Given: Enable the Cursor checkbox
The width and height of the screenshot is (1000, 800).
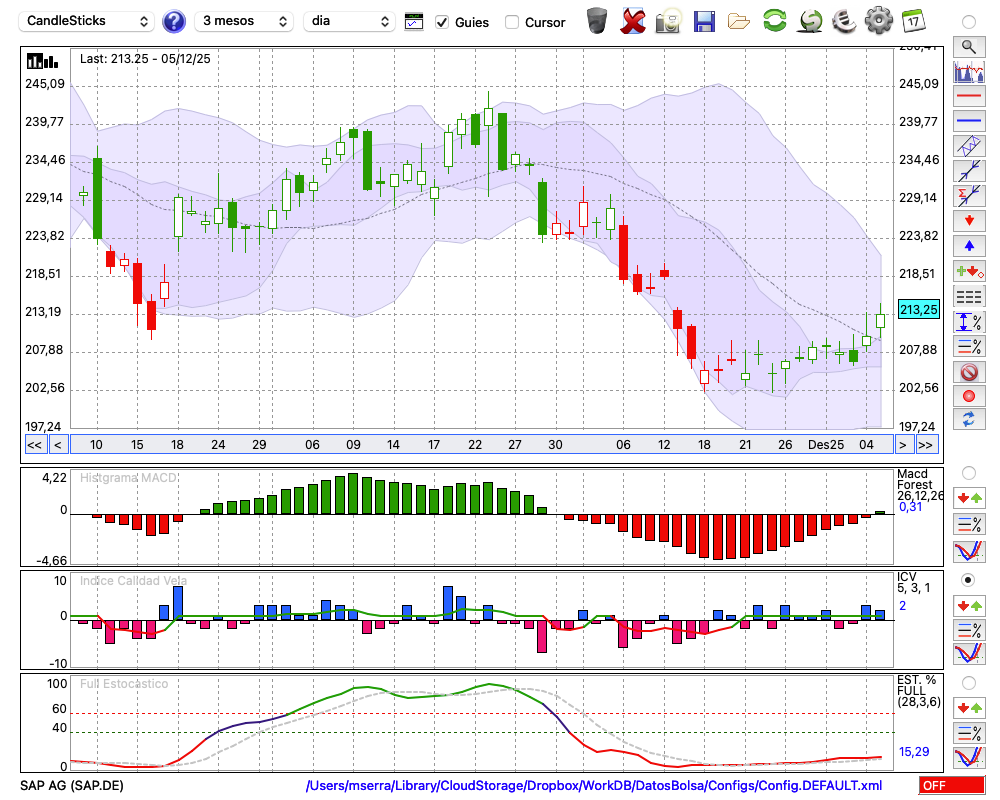Looking at the screenshot, I should click(x=512, y=22).
